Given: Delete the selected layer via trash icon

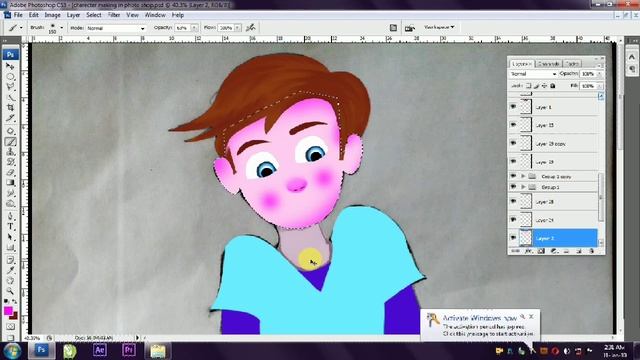Looking at the screenshot, I should pyautogui.click(x=591, y=251).
